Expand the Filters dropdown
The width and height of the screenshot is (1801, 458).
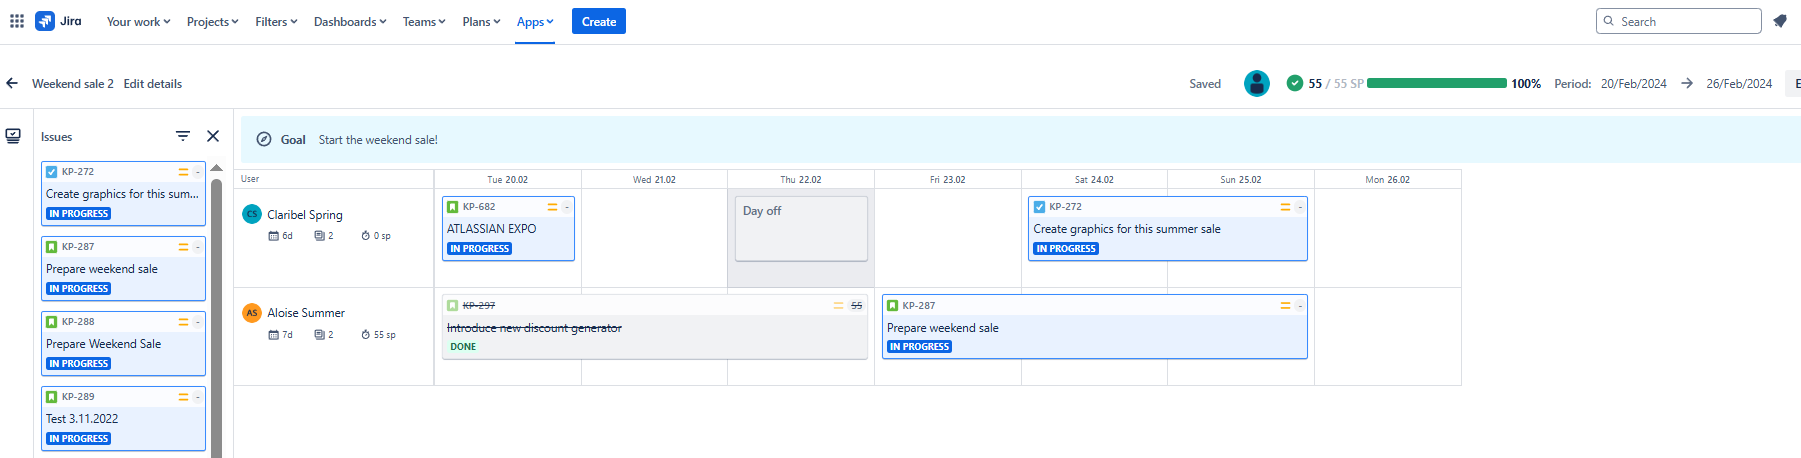click(276, 21)
